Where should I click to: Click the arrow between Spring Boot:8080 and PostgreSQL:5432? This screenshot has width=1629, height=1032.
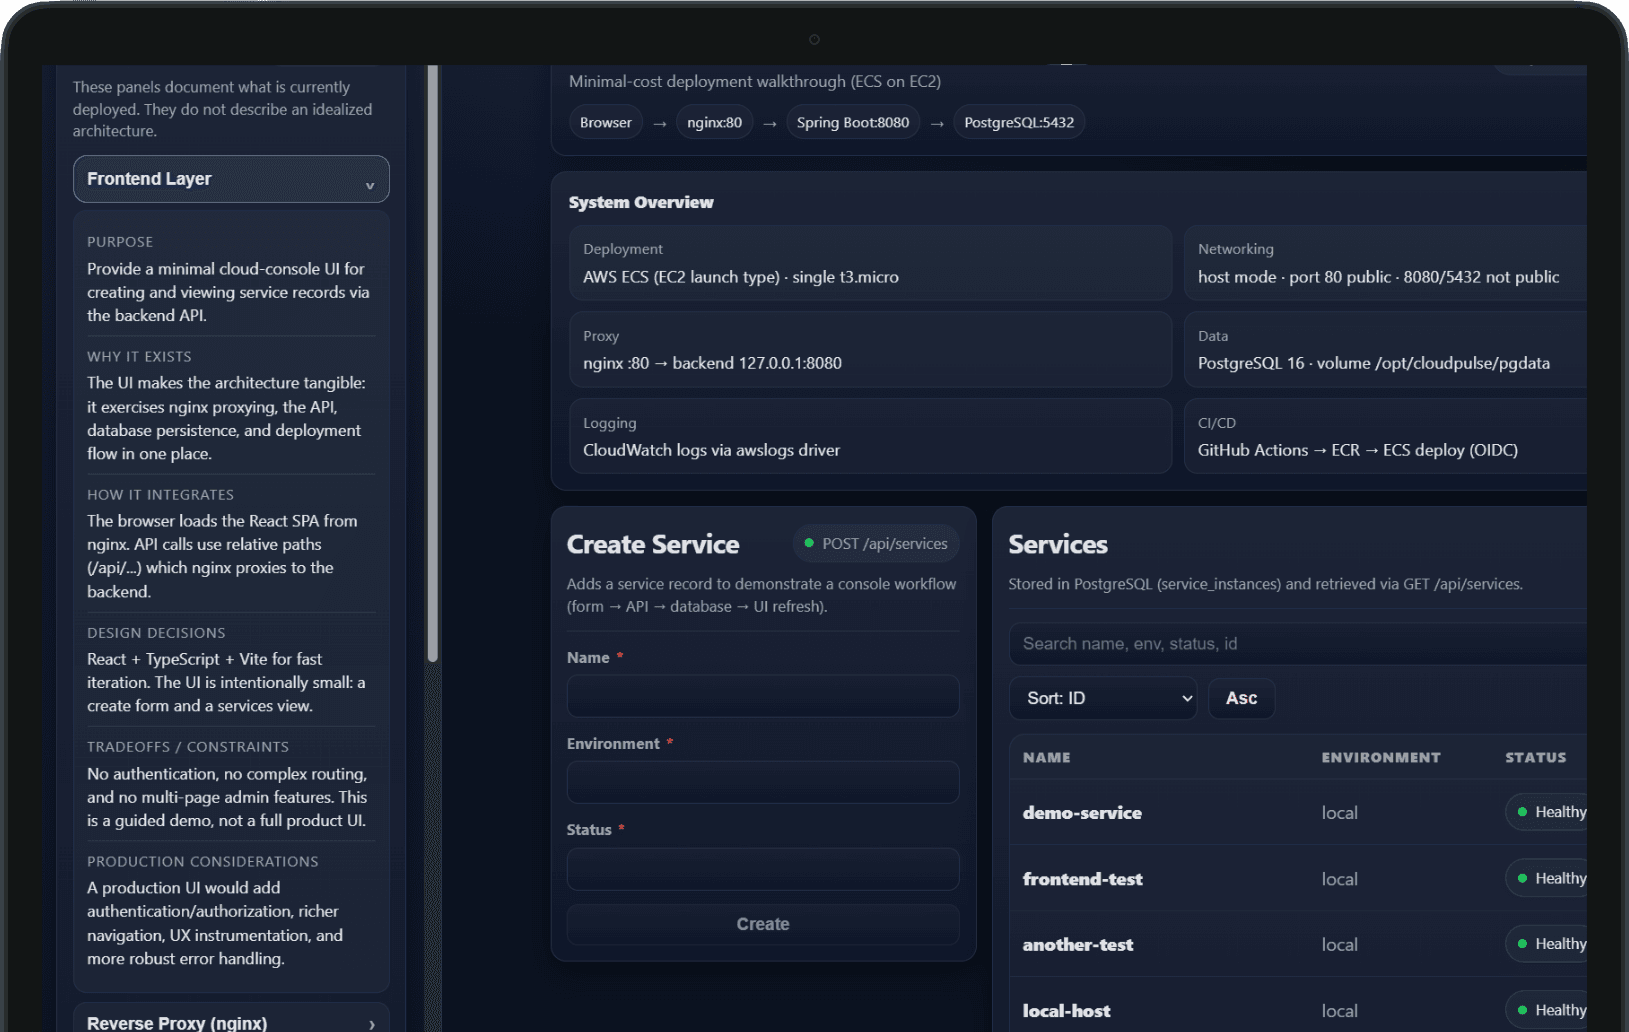(936, 122)
